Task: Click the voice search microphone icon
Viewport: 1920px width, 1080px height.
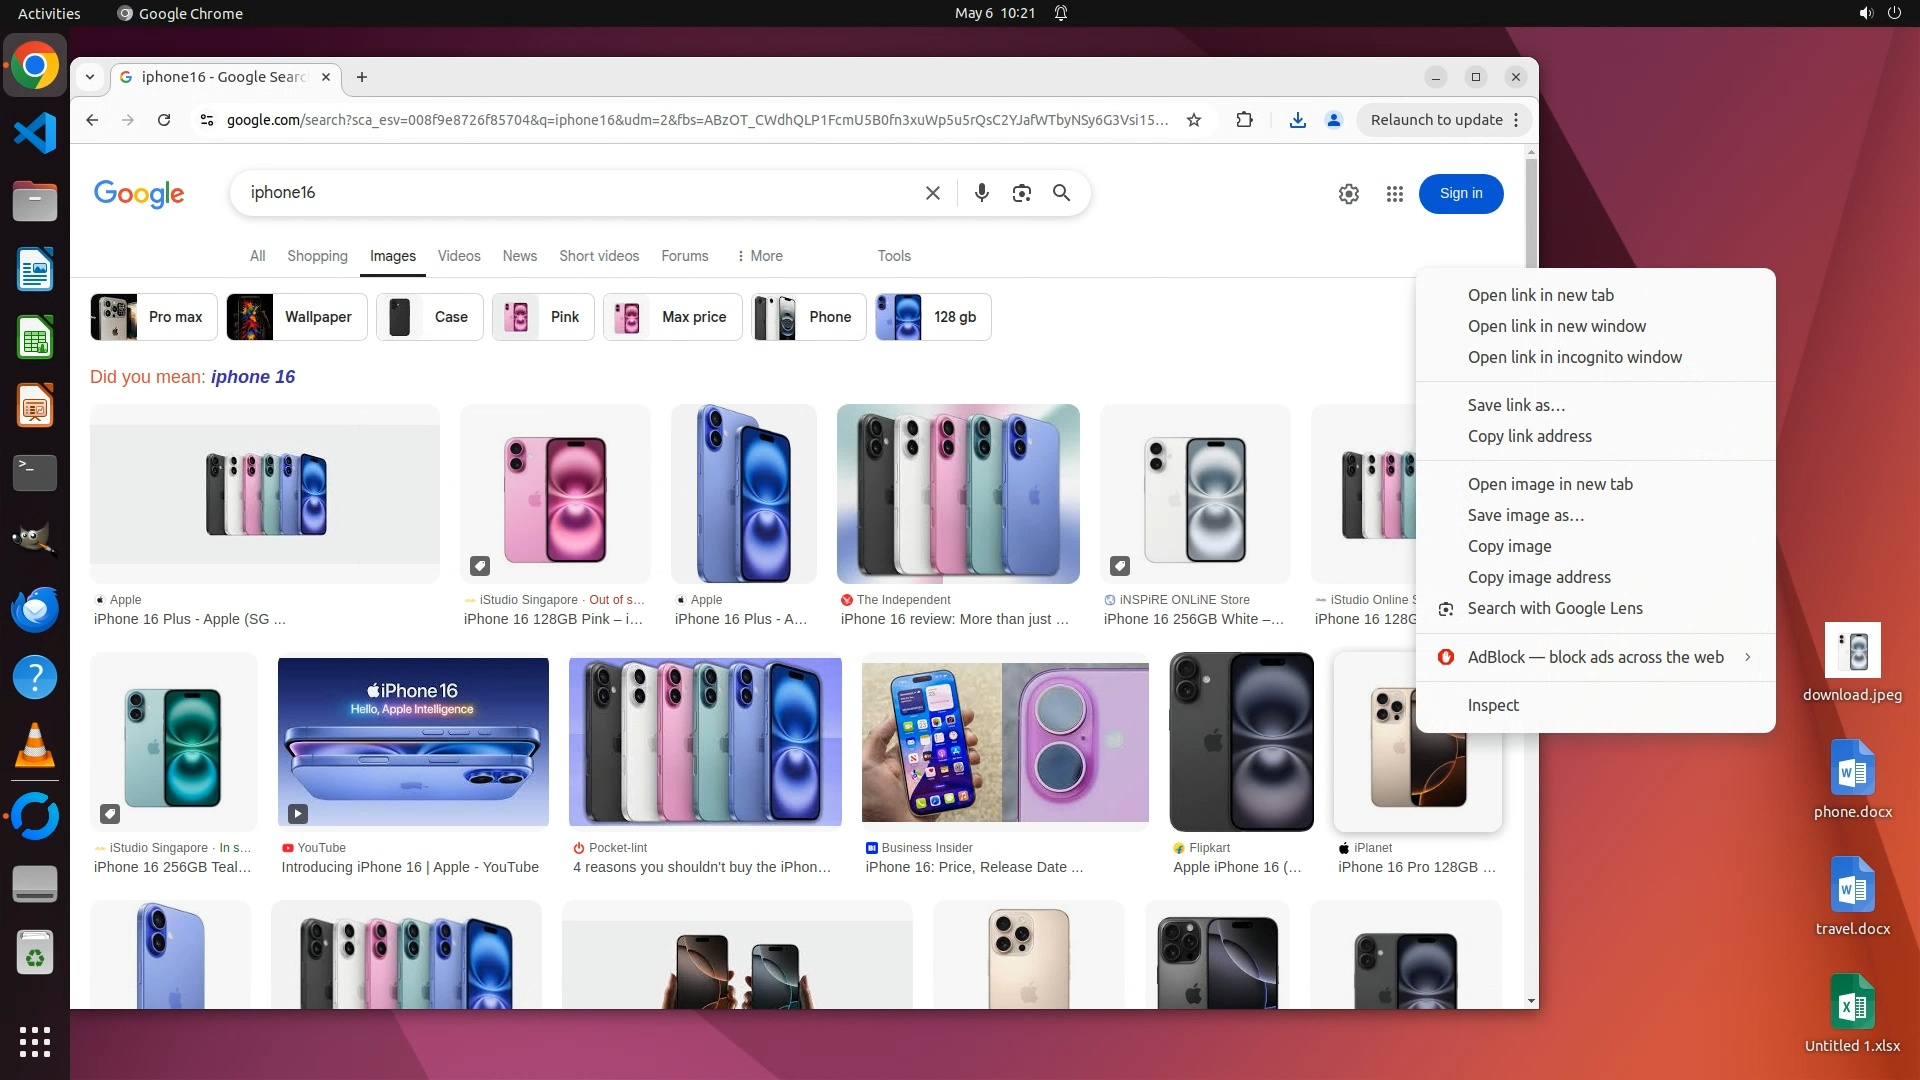Action: [x=981, y=193]
